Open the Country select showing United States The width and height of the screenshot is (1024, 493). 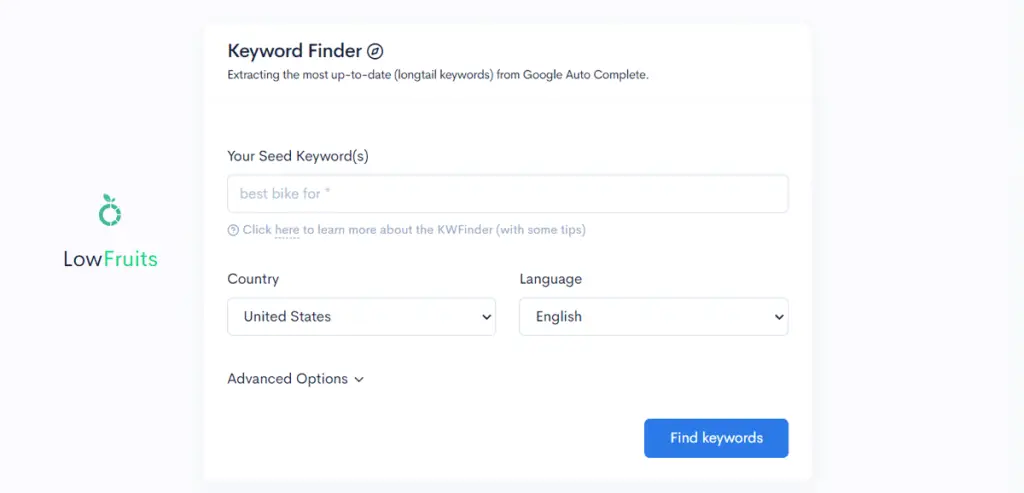[361, 317]
